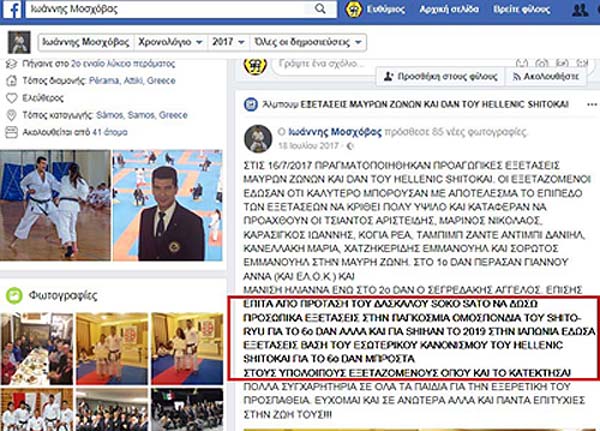The height and width of the screenshot is (431, 600).
Task: Click the post author's profile picture
Action: click(x=258, y=137)
